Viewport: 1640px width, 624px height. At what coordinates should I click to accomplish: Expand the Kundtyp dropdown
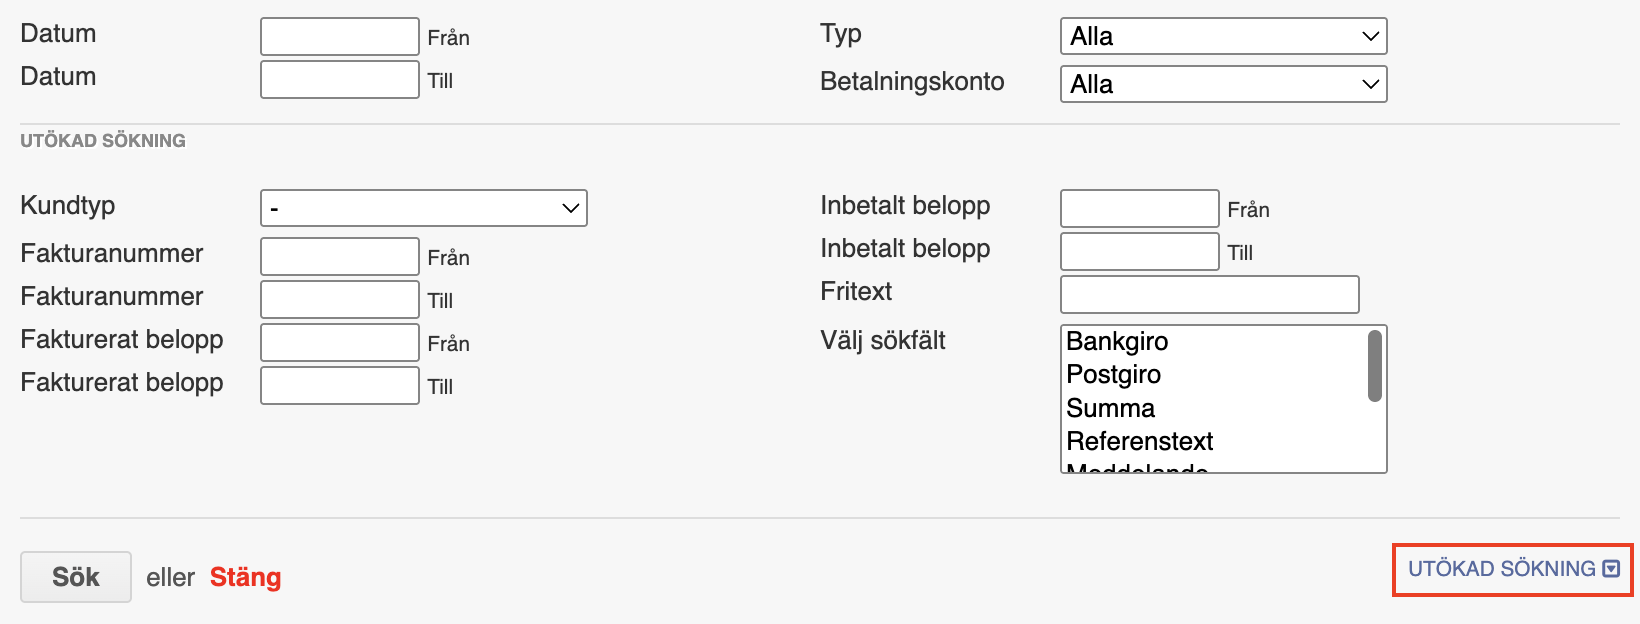tap(423, 209)
